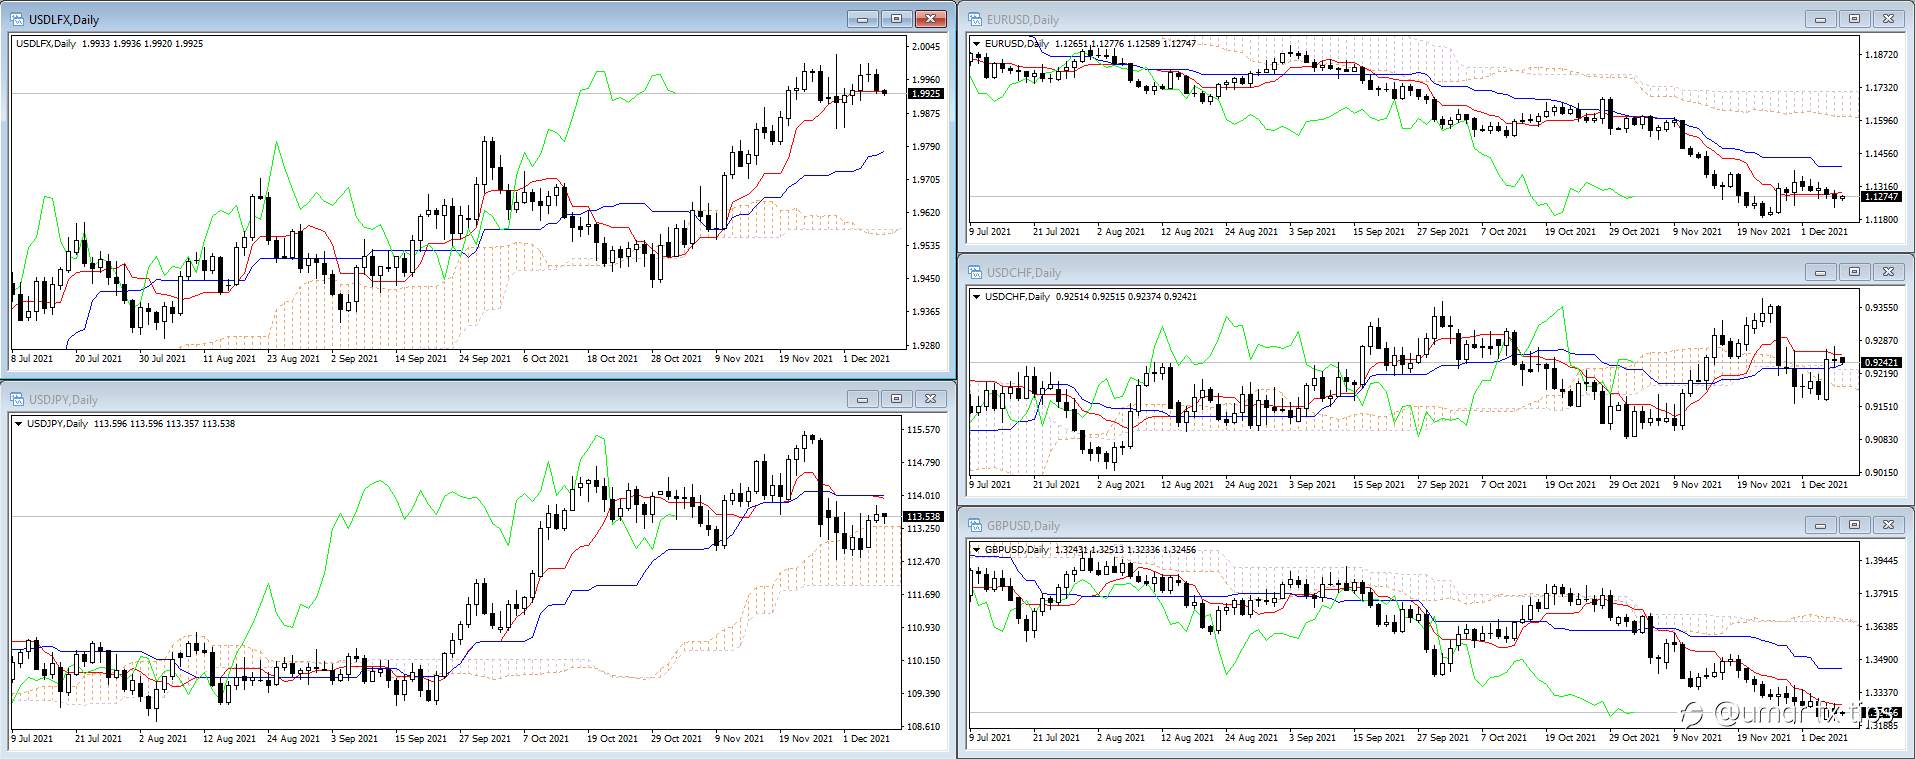Close the EURUSD chart window
This screenshot has width=1916, height=759.
[x=1889, y=19]
